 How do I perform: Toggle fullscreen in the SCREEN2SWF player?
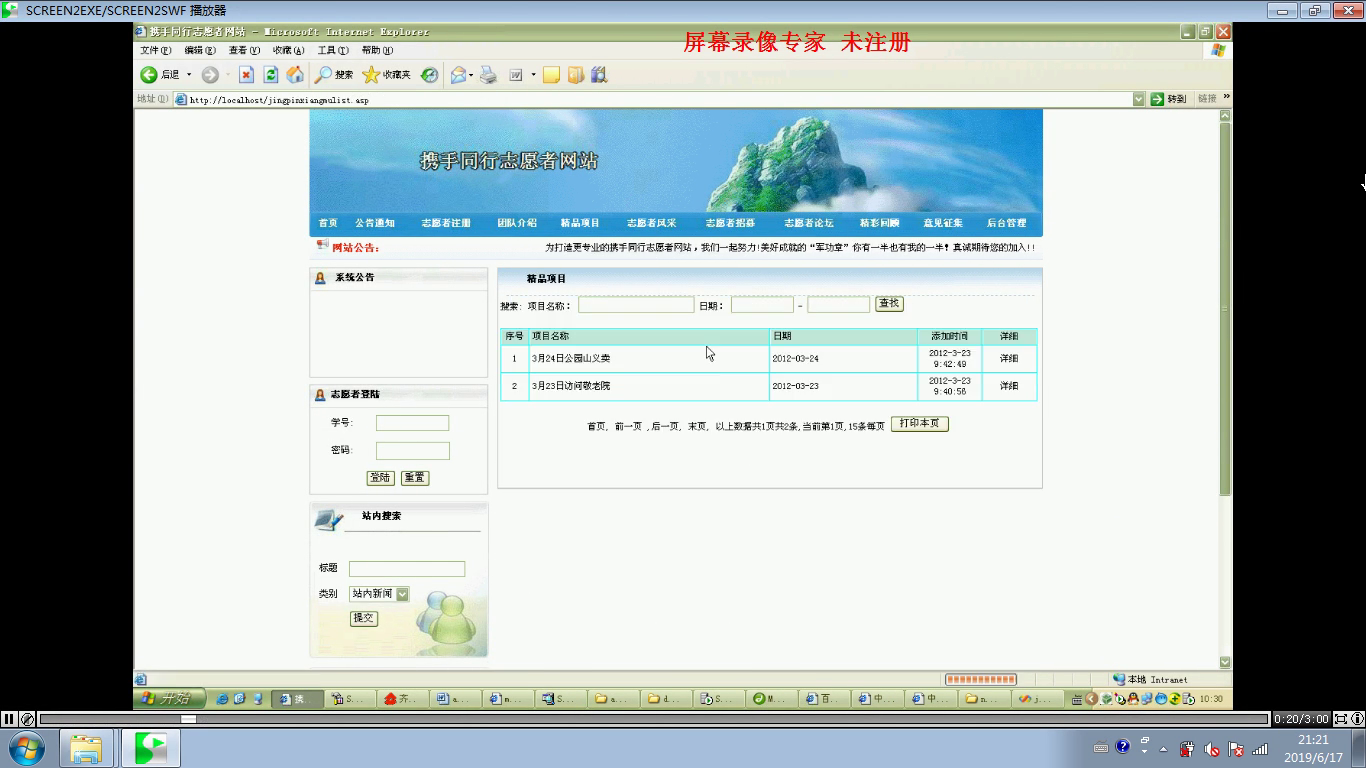point(1341,718)
